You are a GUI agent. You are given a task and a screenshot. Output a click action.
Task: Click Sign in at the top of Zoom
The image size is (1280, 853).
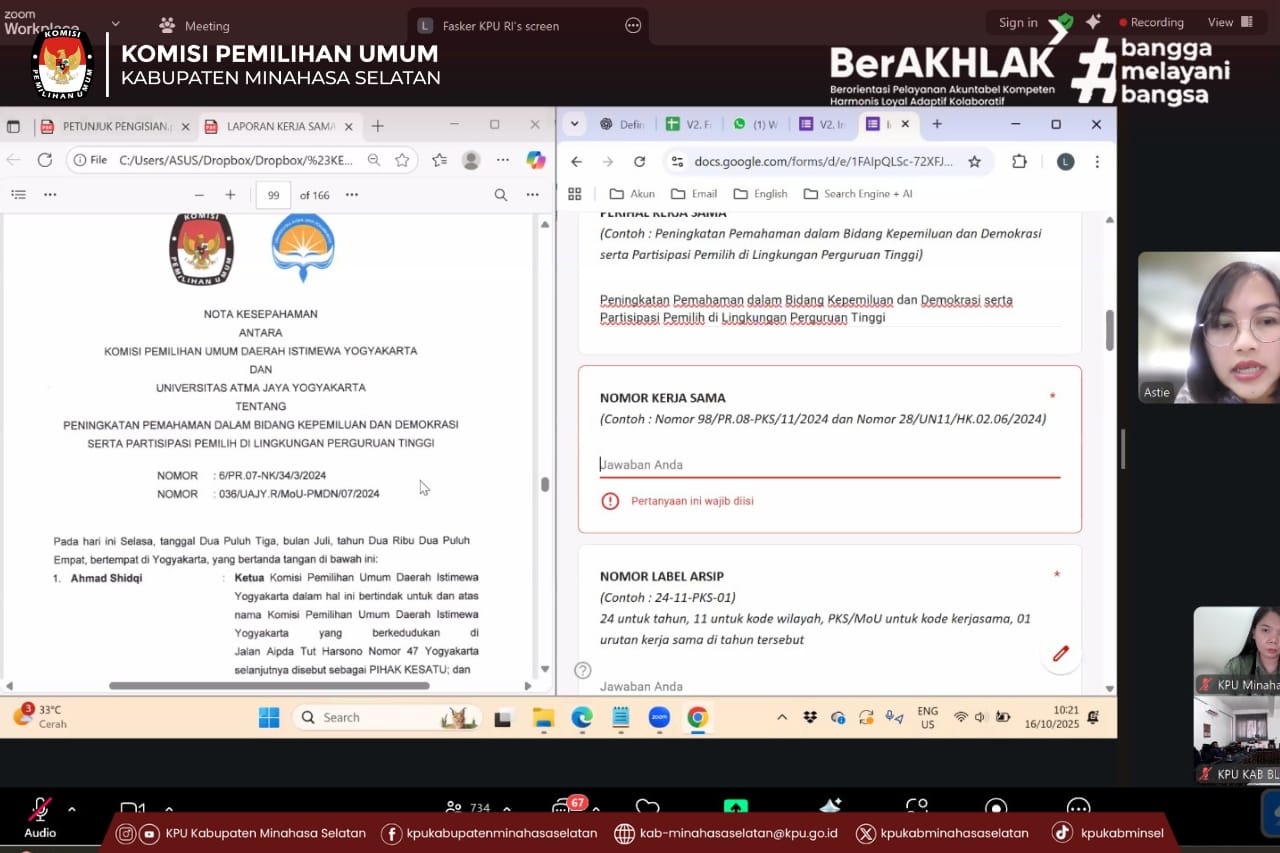click(1018, 22)
